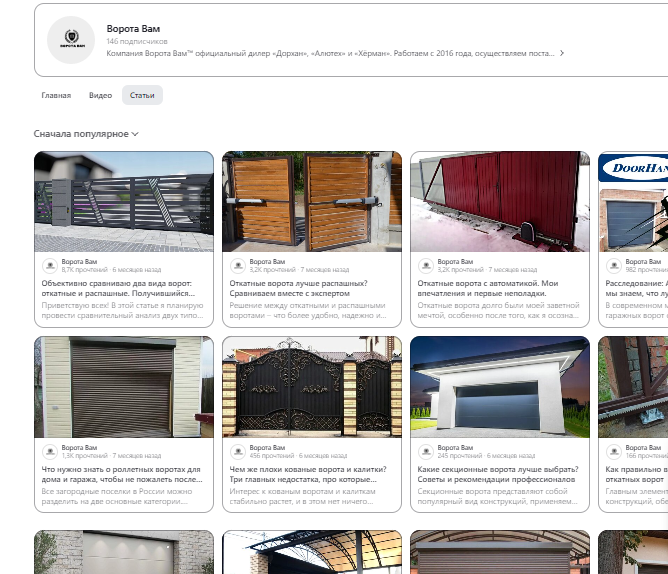Click author avatar on Откатные ворота лучше распашных card
Image resolution: width=668 pixels, height=574 pixels.
pyautogui.click(x=238, y=265)
